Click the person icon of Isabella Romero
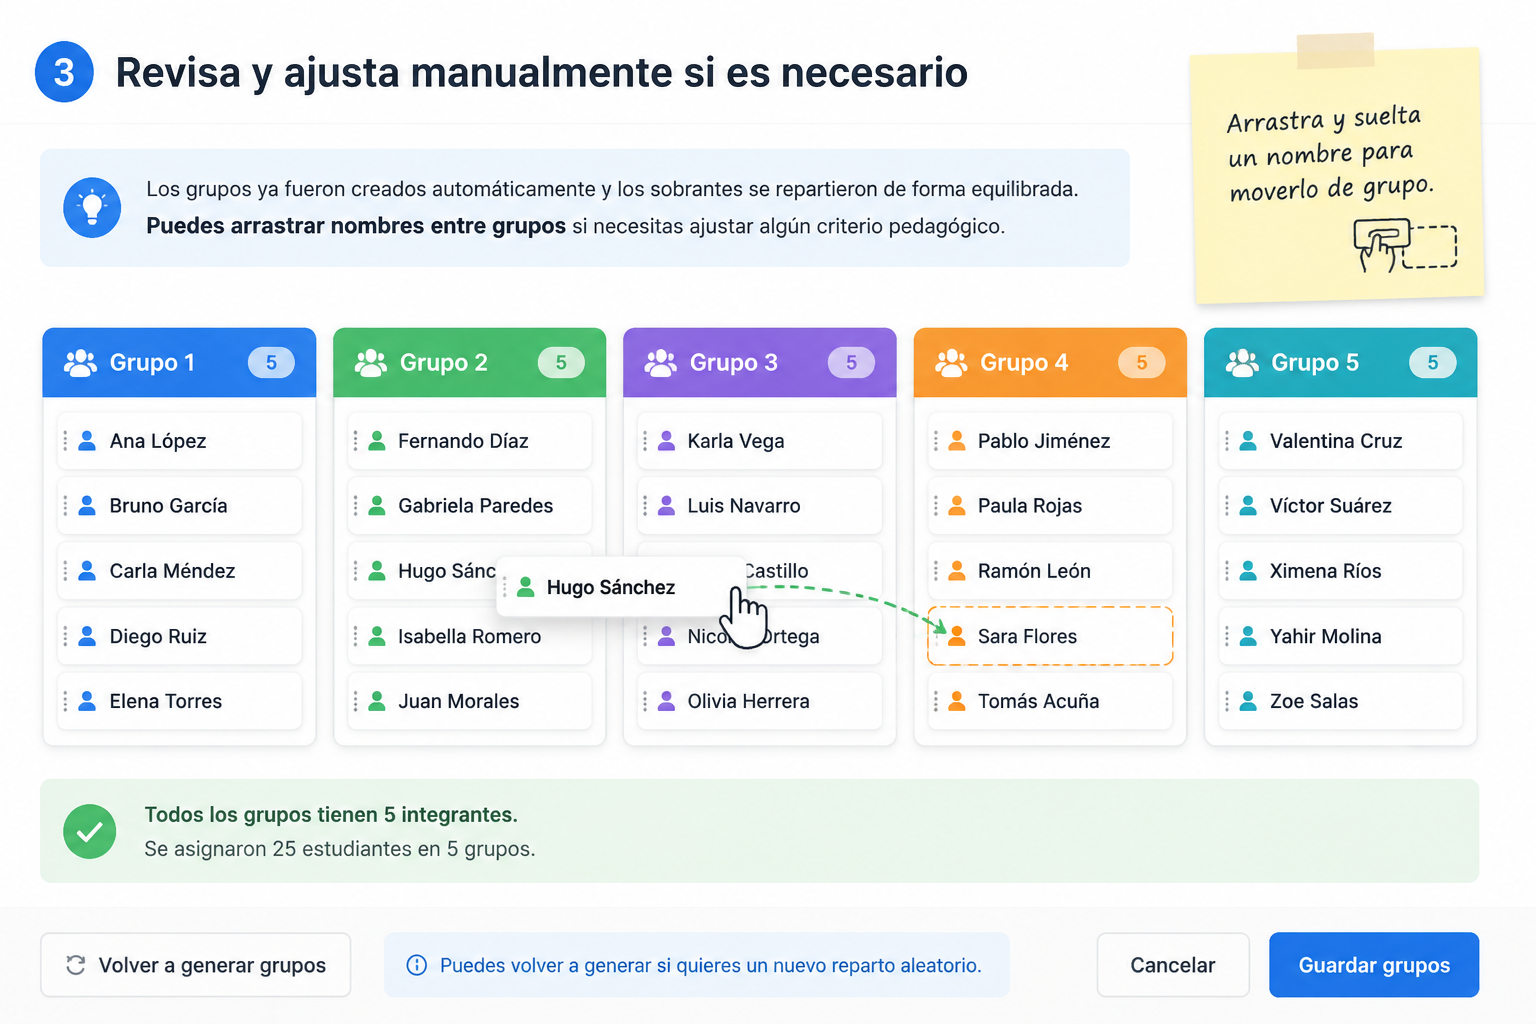The height and width of the screenshot is (1024, 1536). tap(377, 636)
